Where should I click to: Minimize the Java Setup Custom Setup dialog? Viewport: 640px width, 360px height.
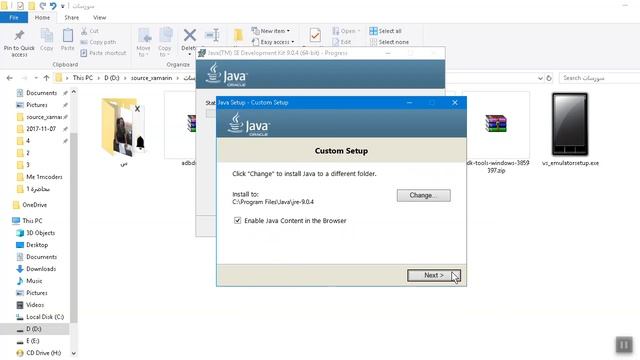coord(409,103)
